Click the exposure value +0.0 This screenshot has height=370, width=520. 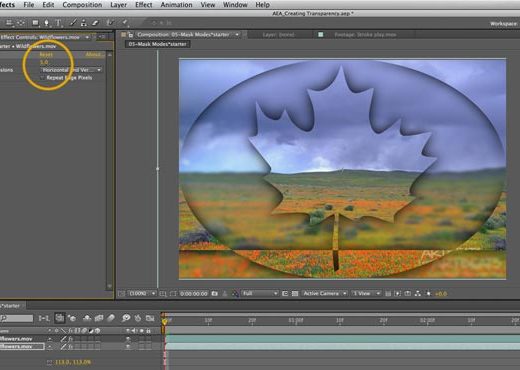(x=441, y=294)
